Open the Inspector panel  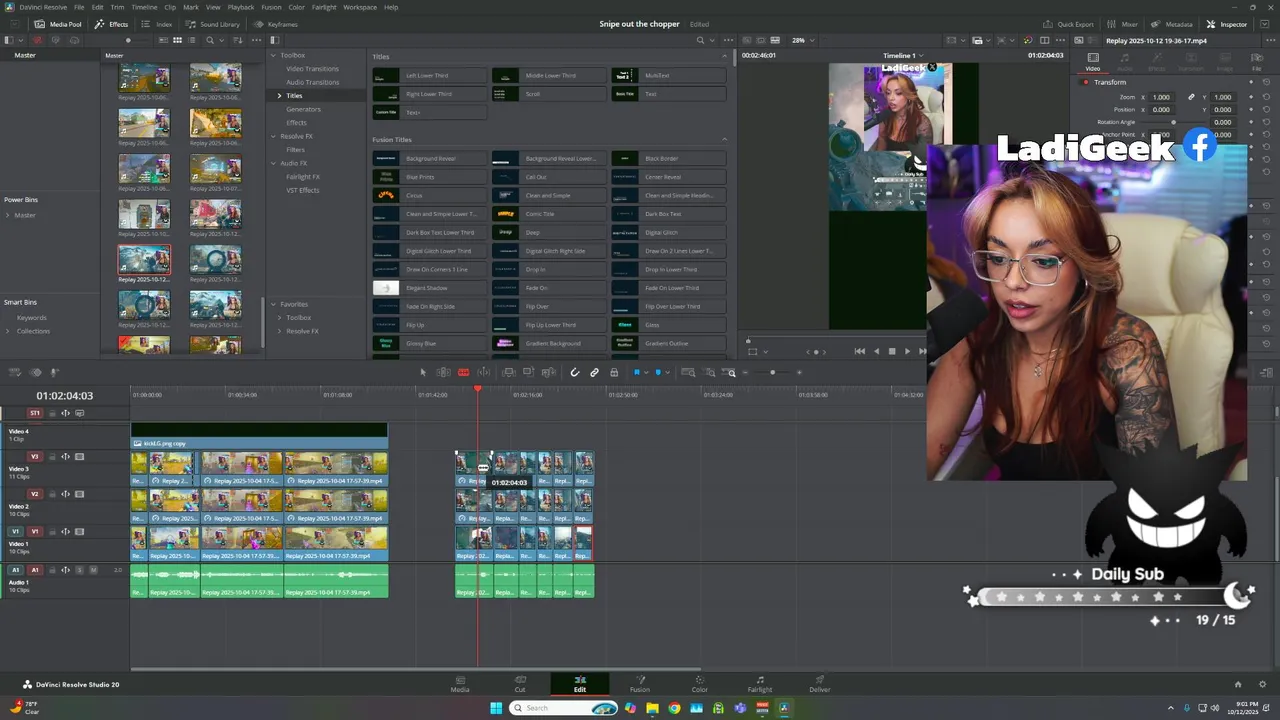click(x=1227, y=24)
